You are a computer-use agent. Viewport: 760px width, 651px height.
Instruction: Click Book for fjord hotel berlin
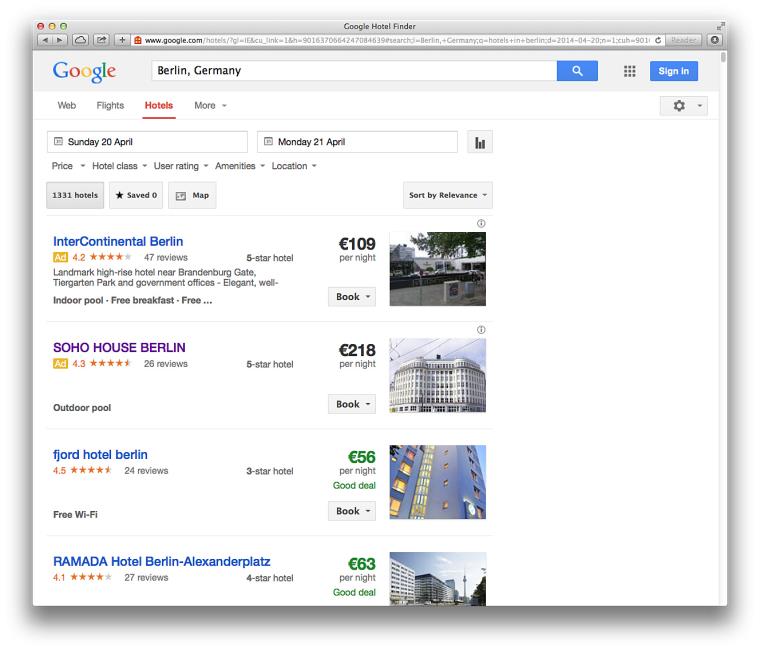pyautogui.click(x=352, y=511)
